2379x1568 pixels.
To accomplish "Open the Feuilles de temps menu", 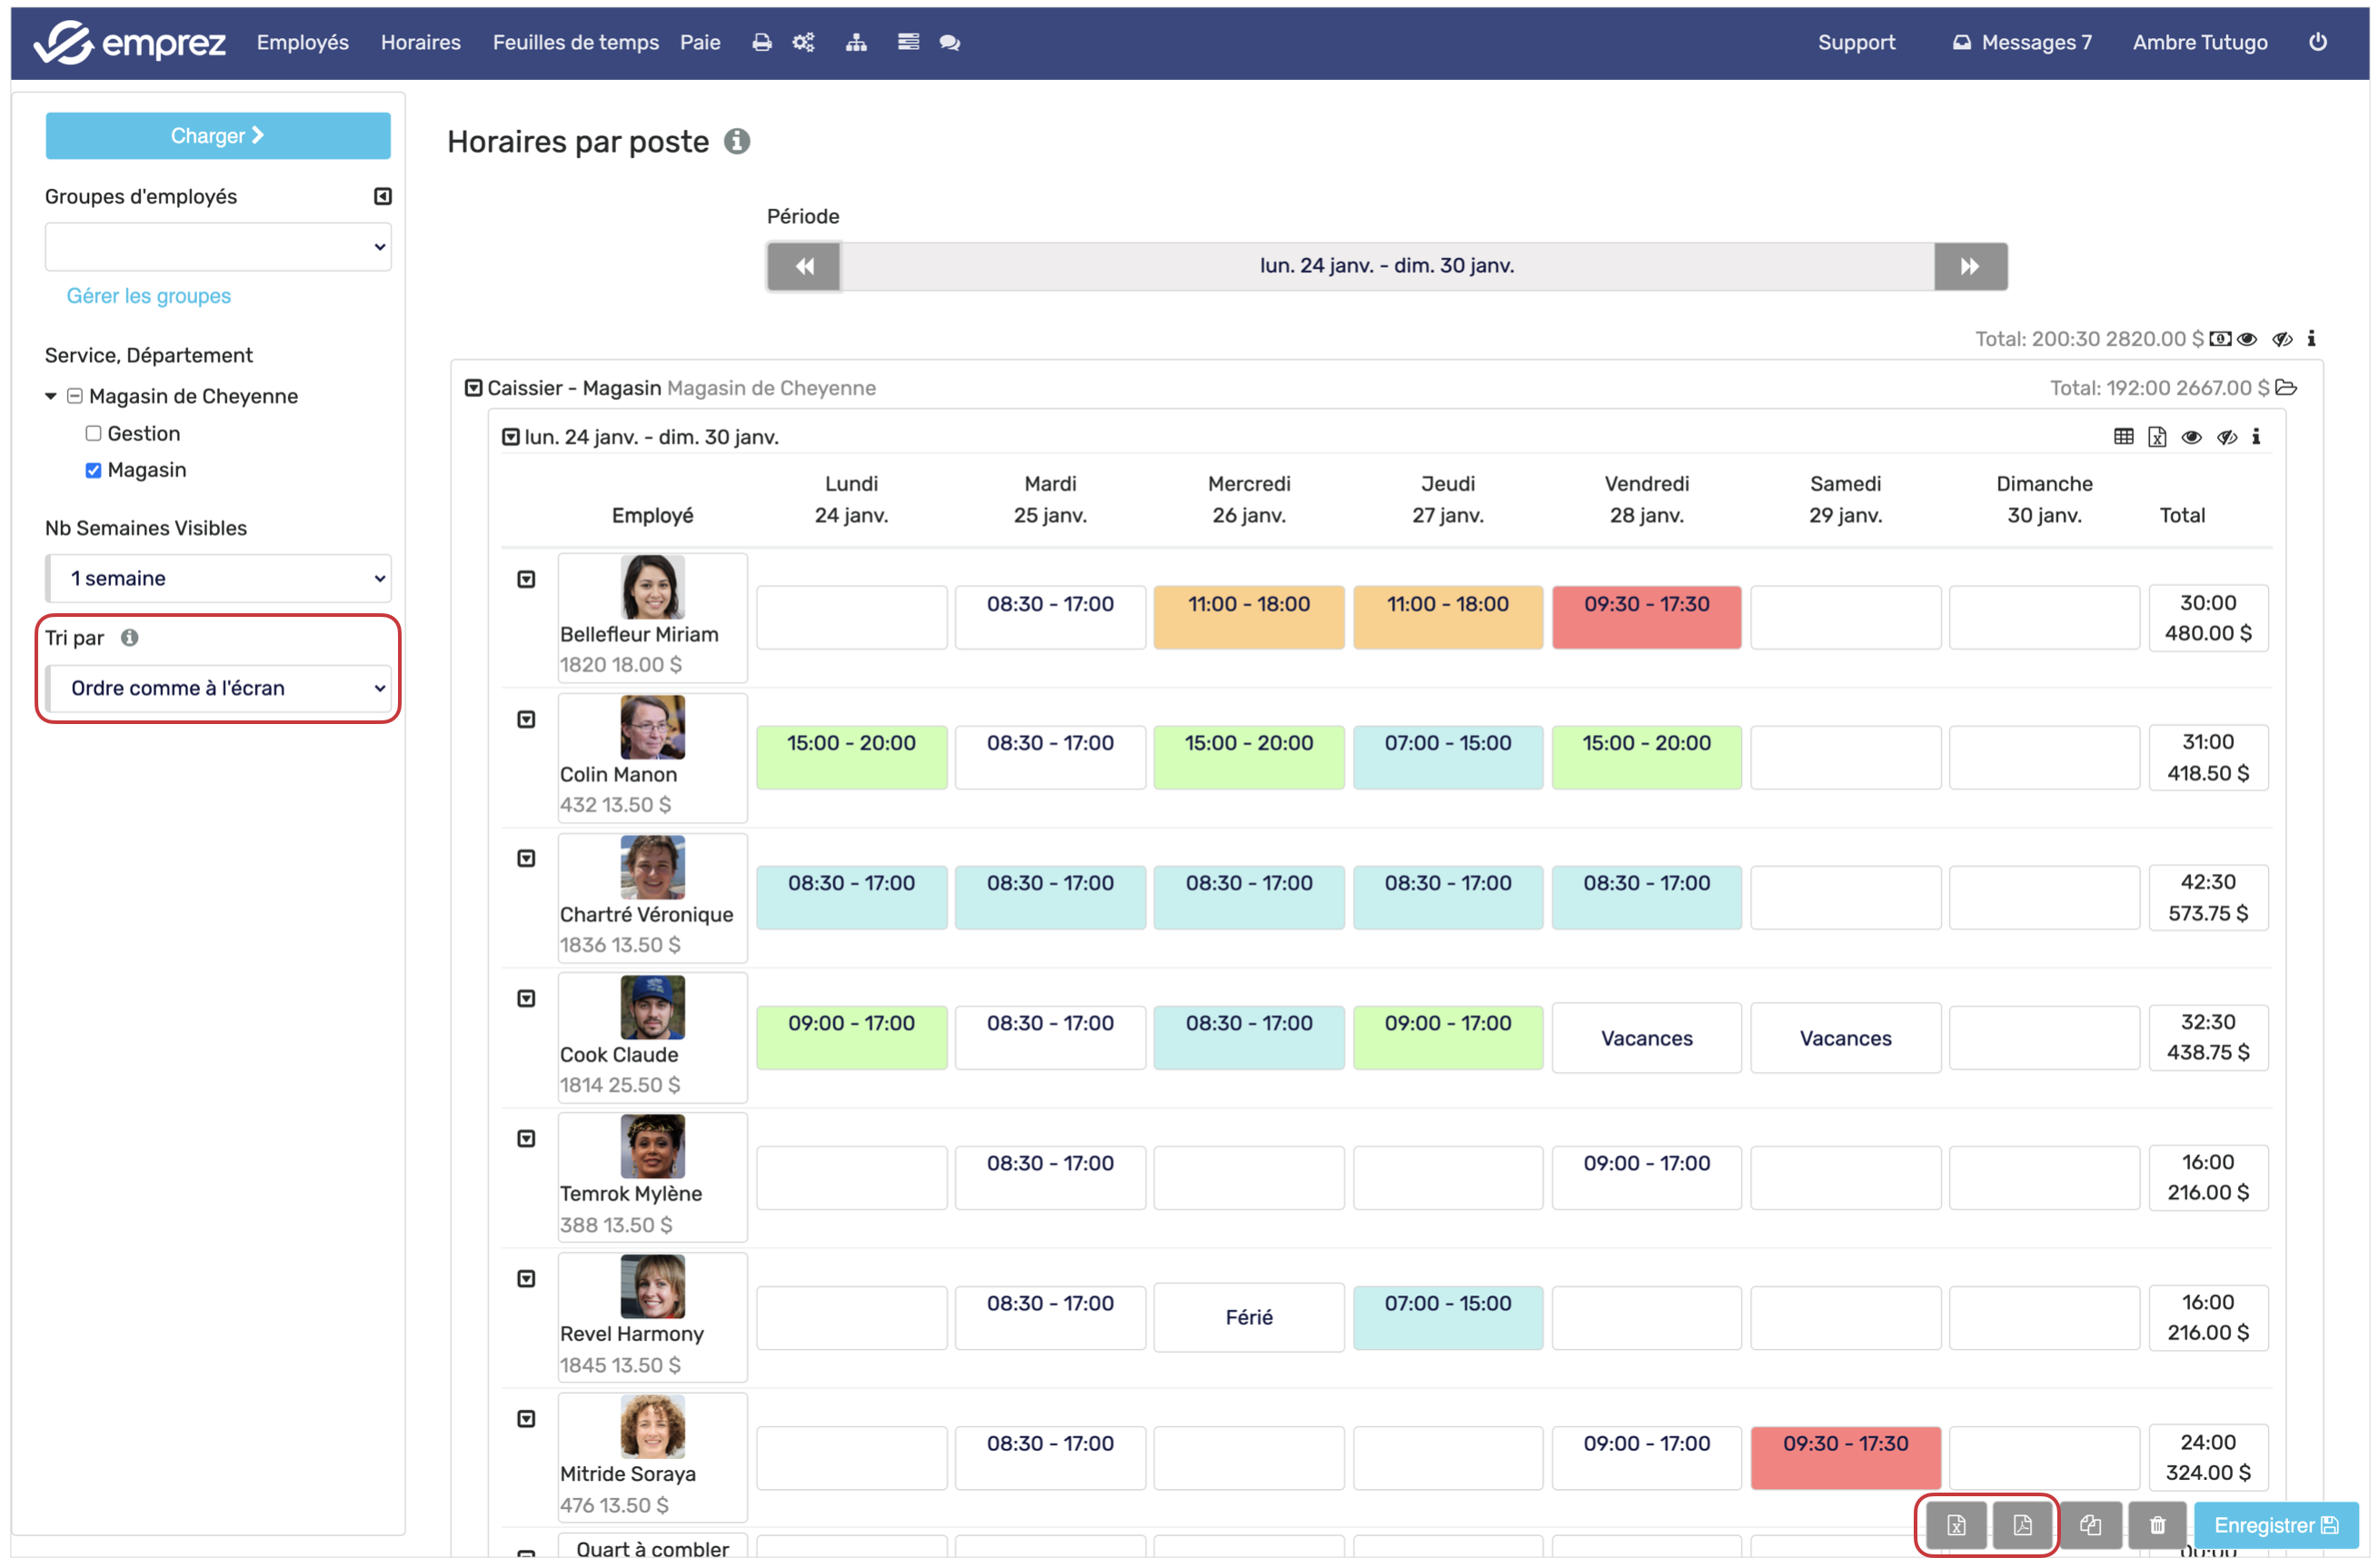I will click(x=575, y=42).
